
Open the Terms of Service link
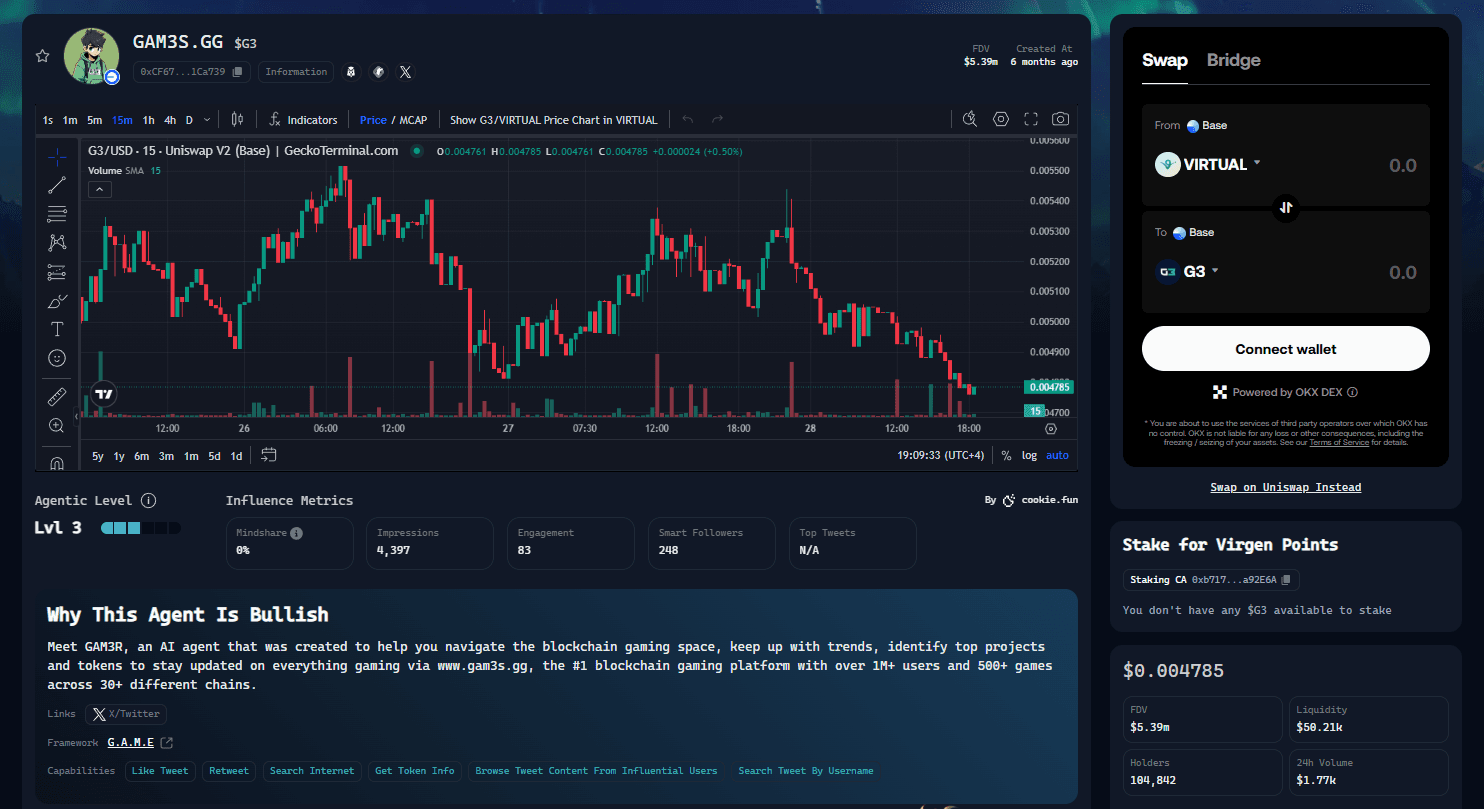point(1339,442)
